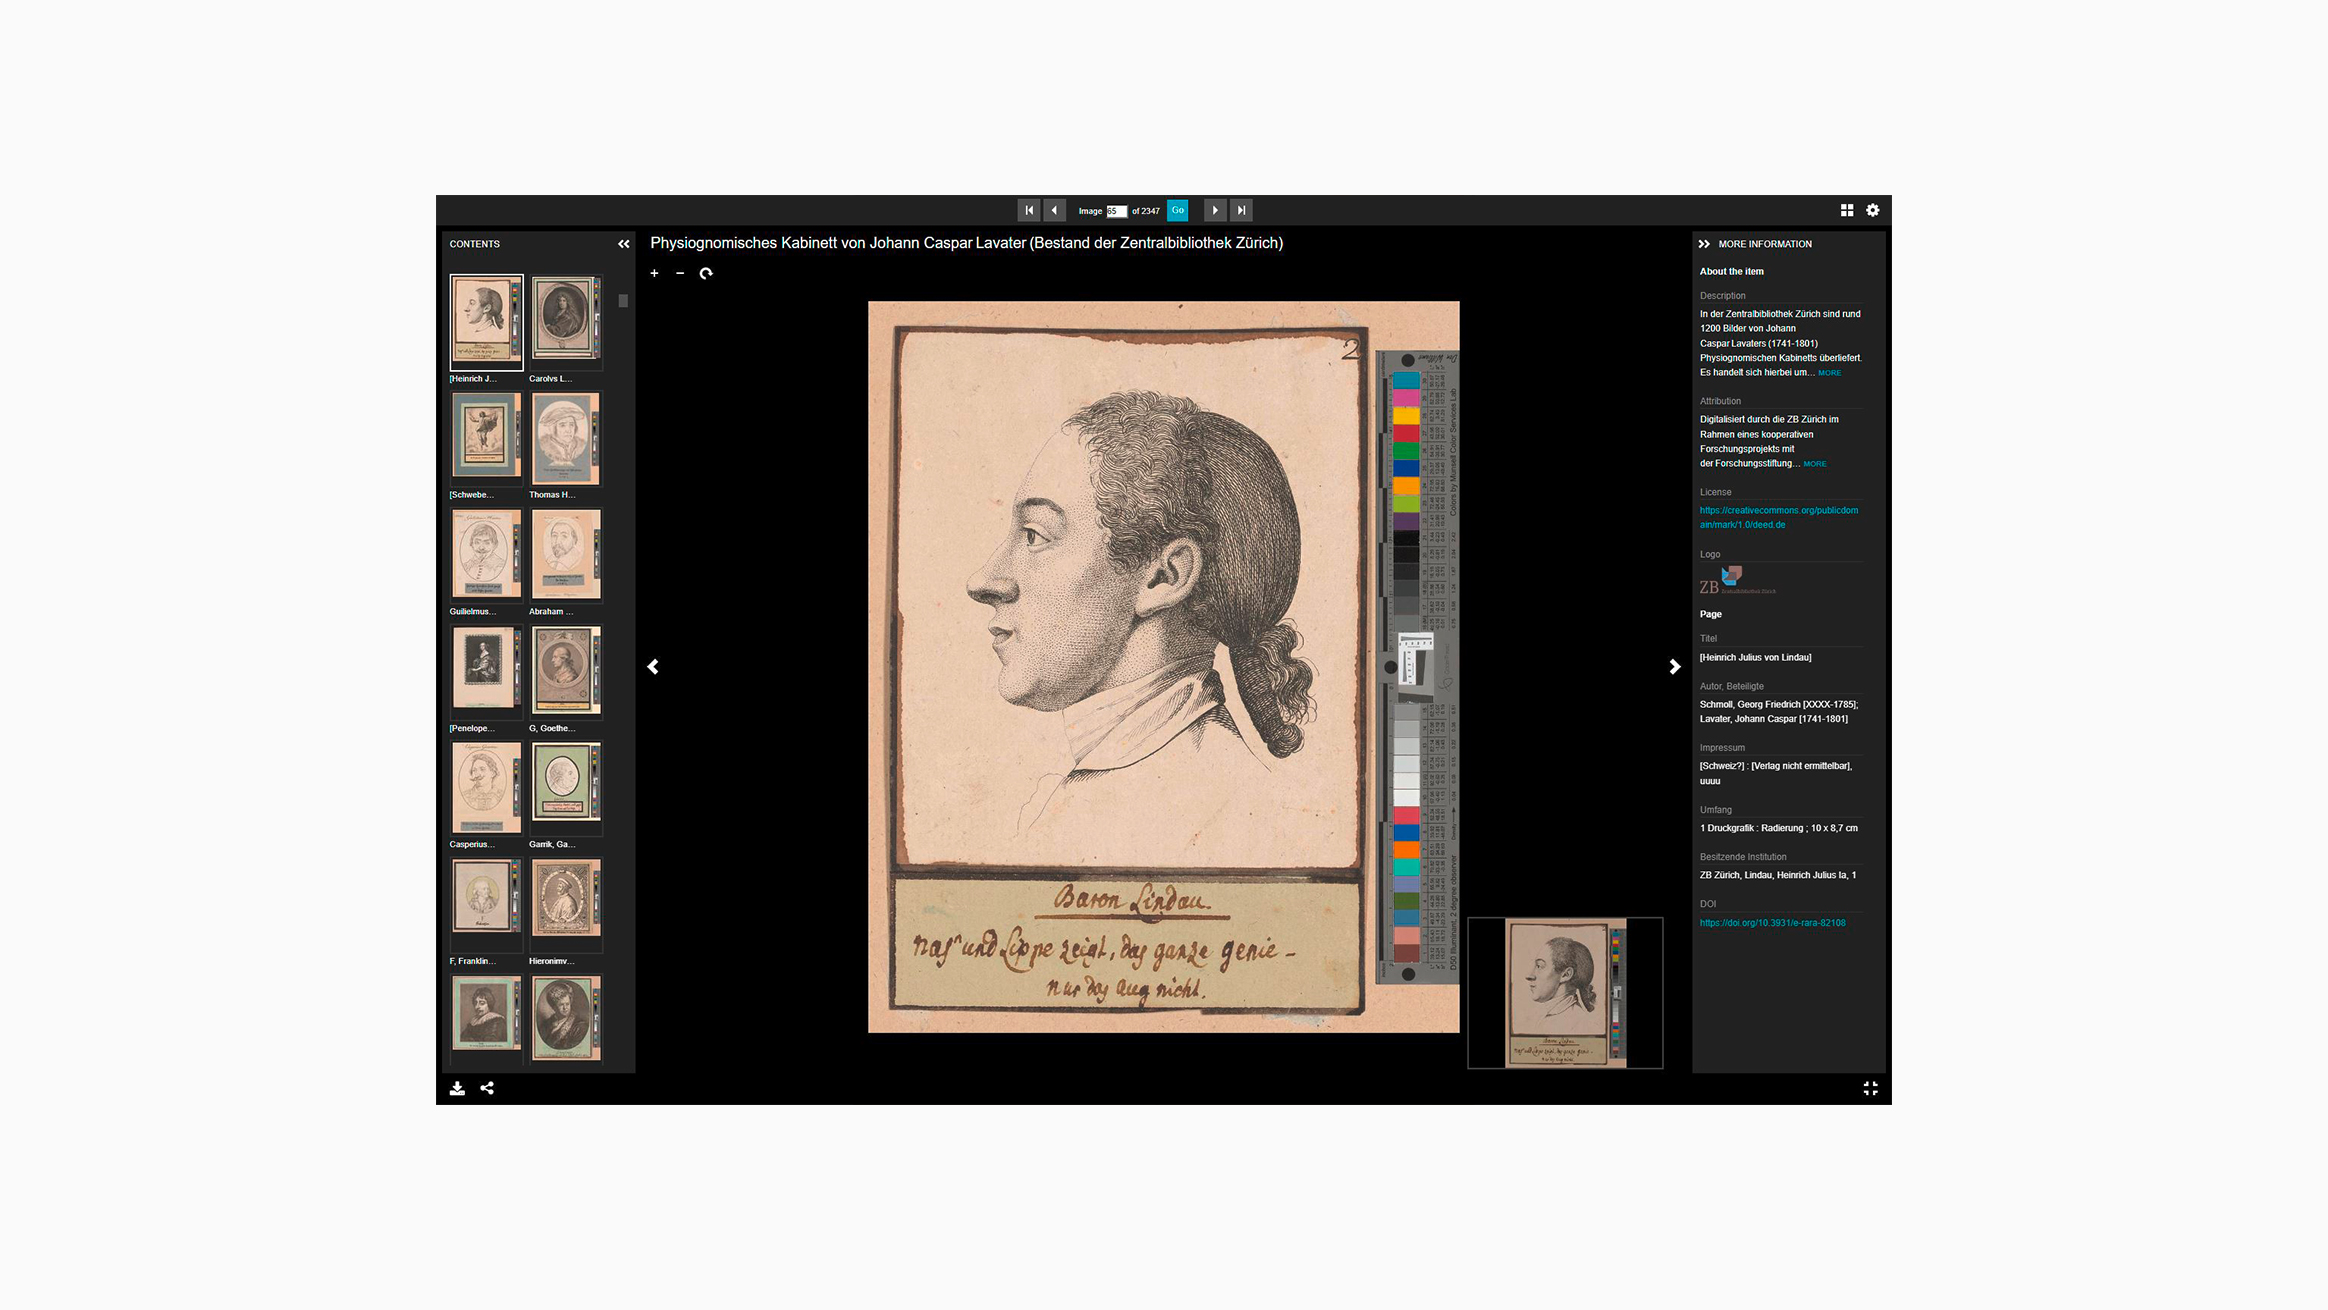Jump to the last image
This screenshot has height=1310, width=2328.
tap(1241, 210)
